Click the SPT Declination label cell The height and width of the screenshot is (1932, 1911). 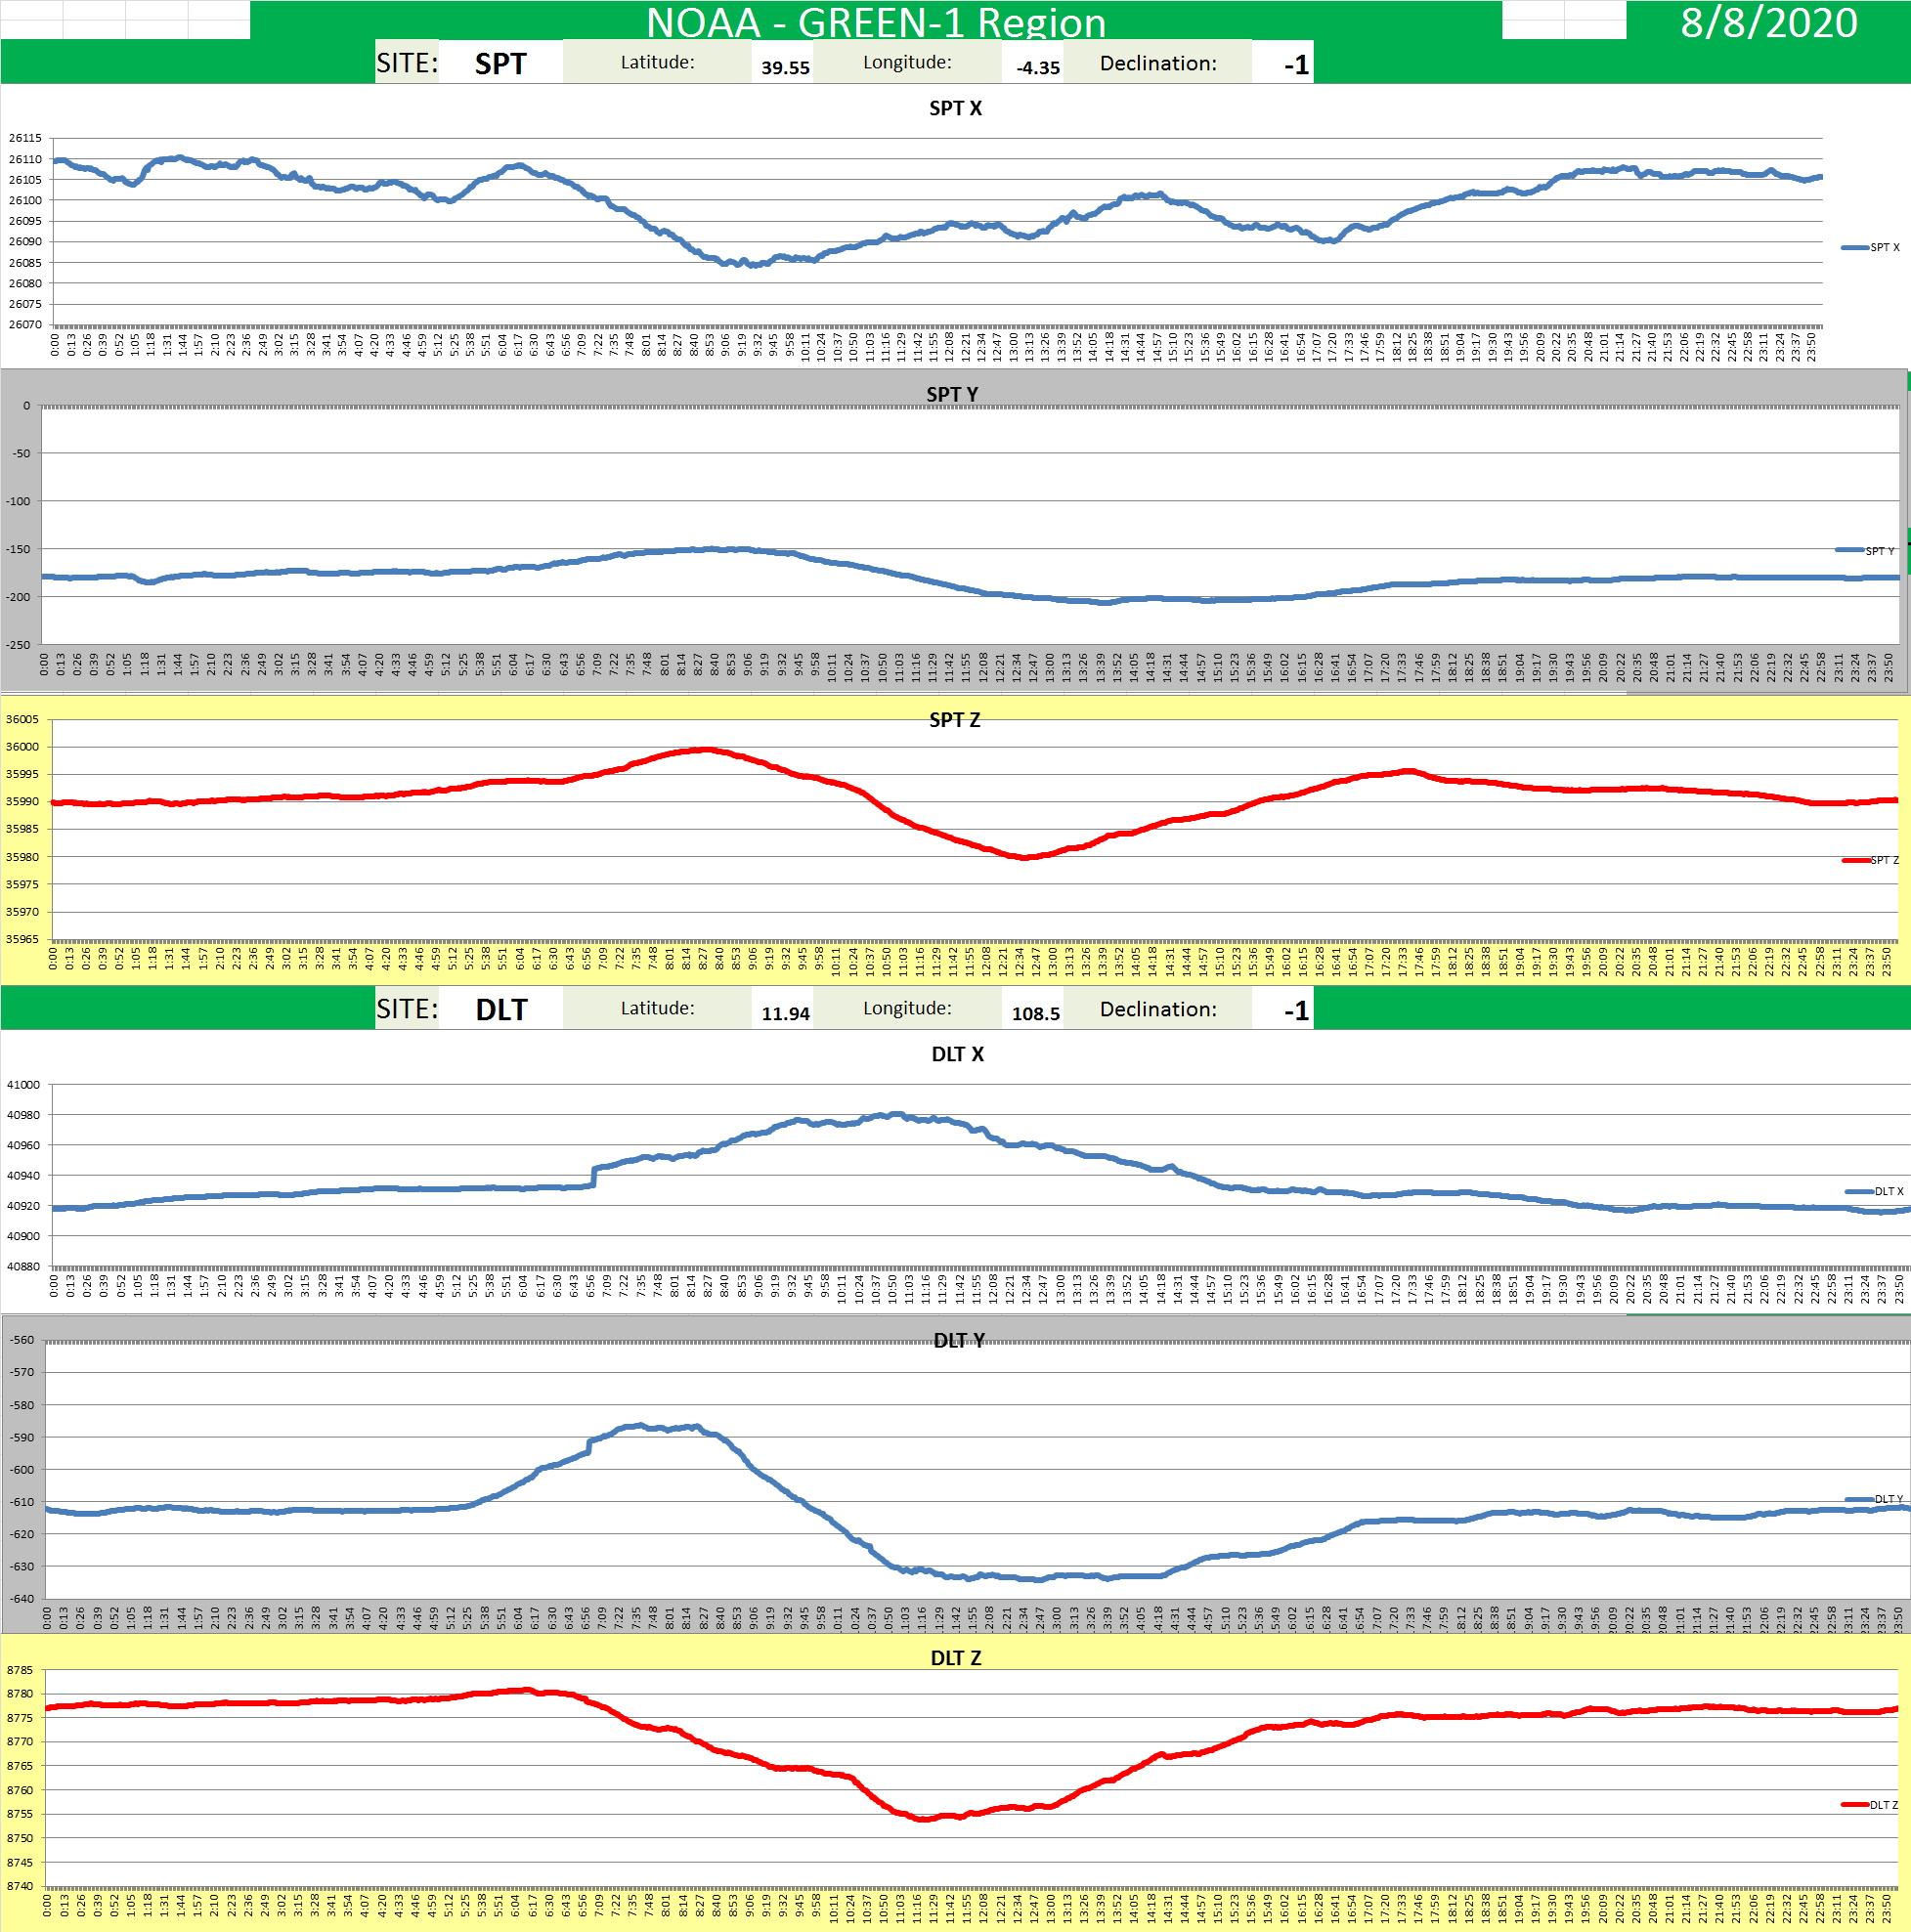[1157, 63]
